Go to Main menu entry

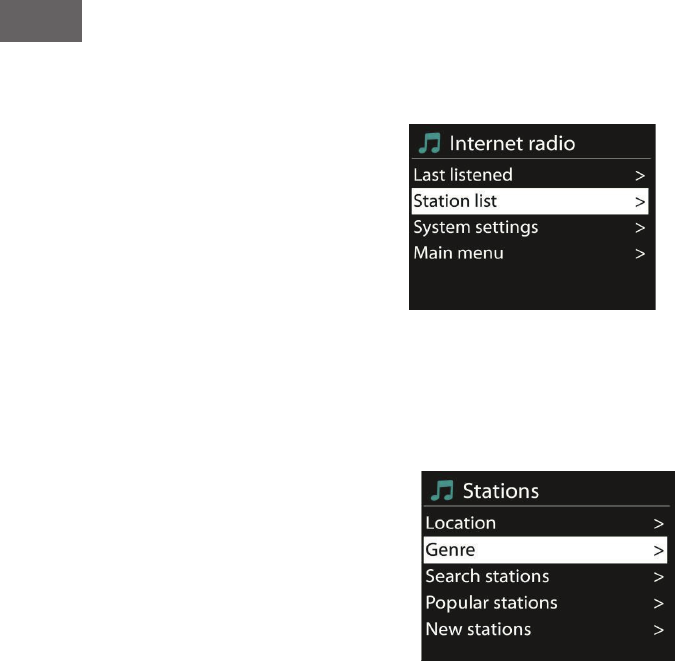(458, 253)
